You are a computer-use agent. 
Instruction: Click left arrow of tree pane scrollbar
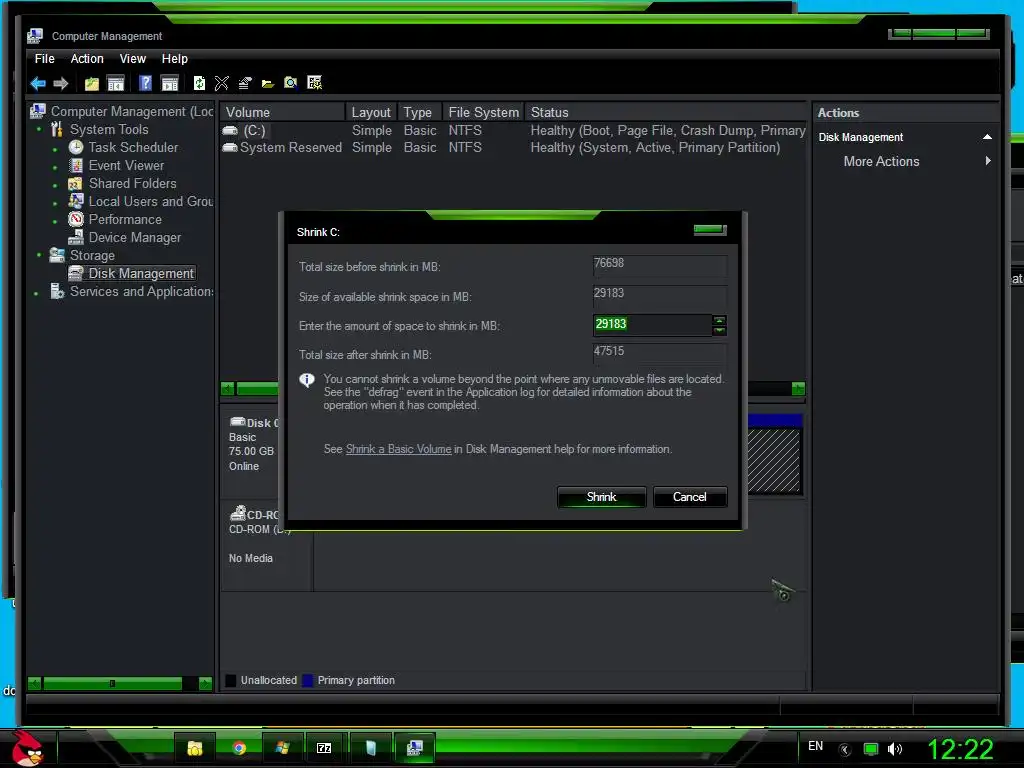(35, 684)
